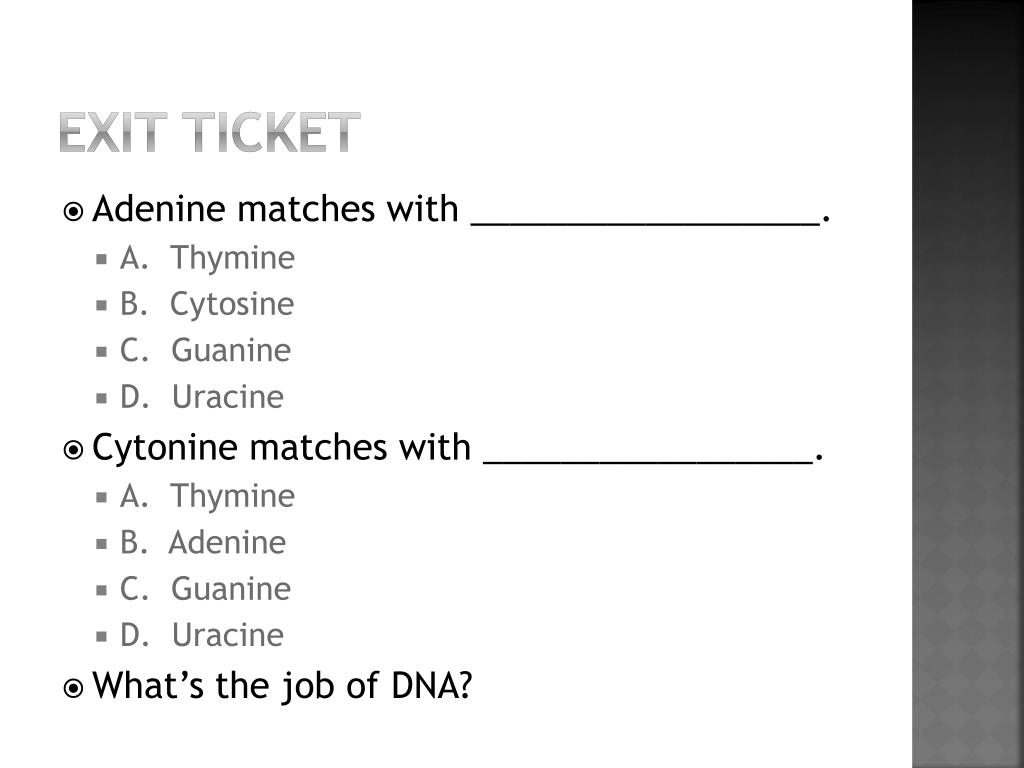
Task: Select the Exit Ticket slide title
Action: click(208, 133)
